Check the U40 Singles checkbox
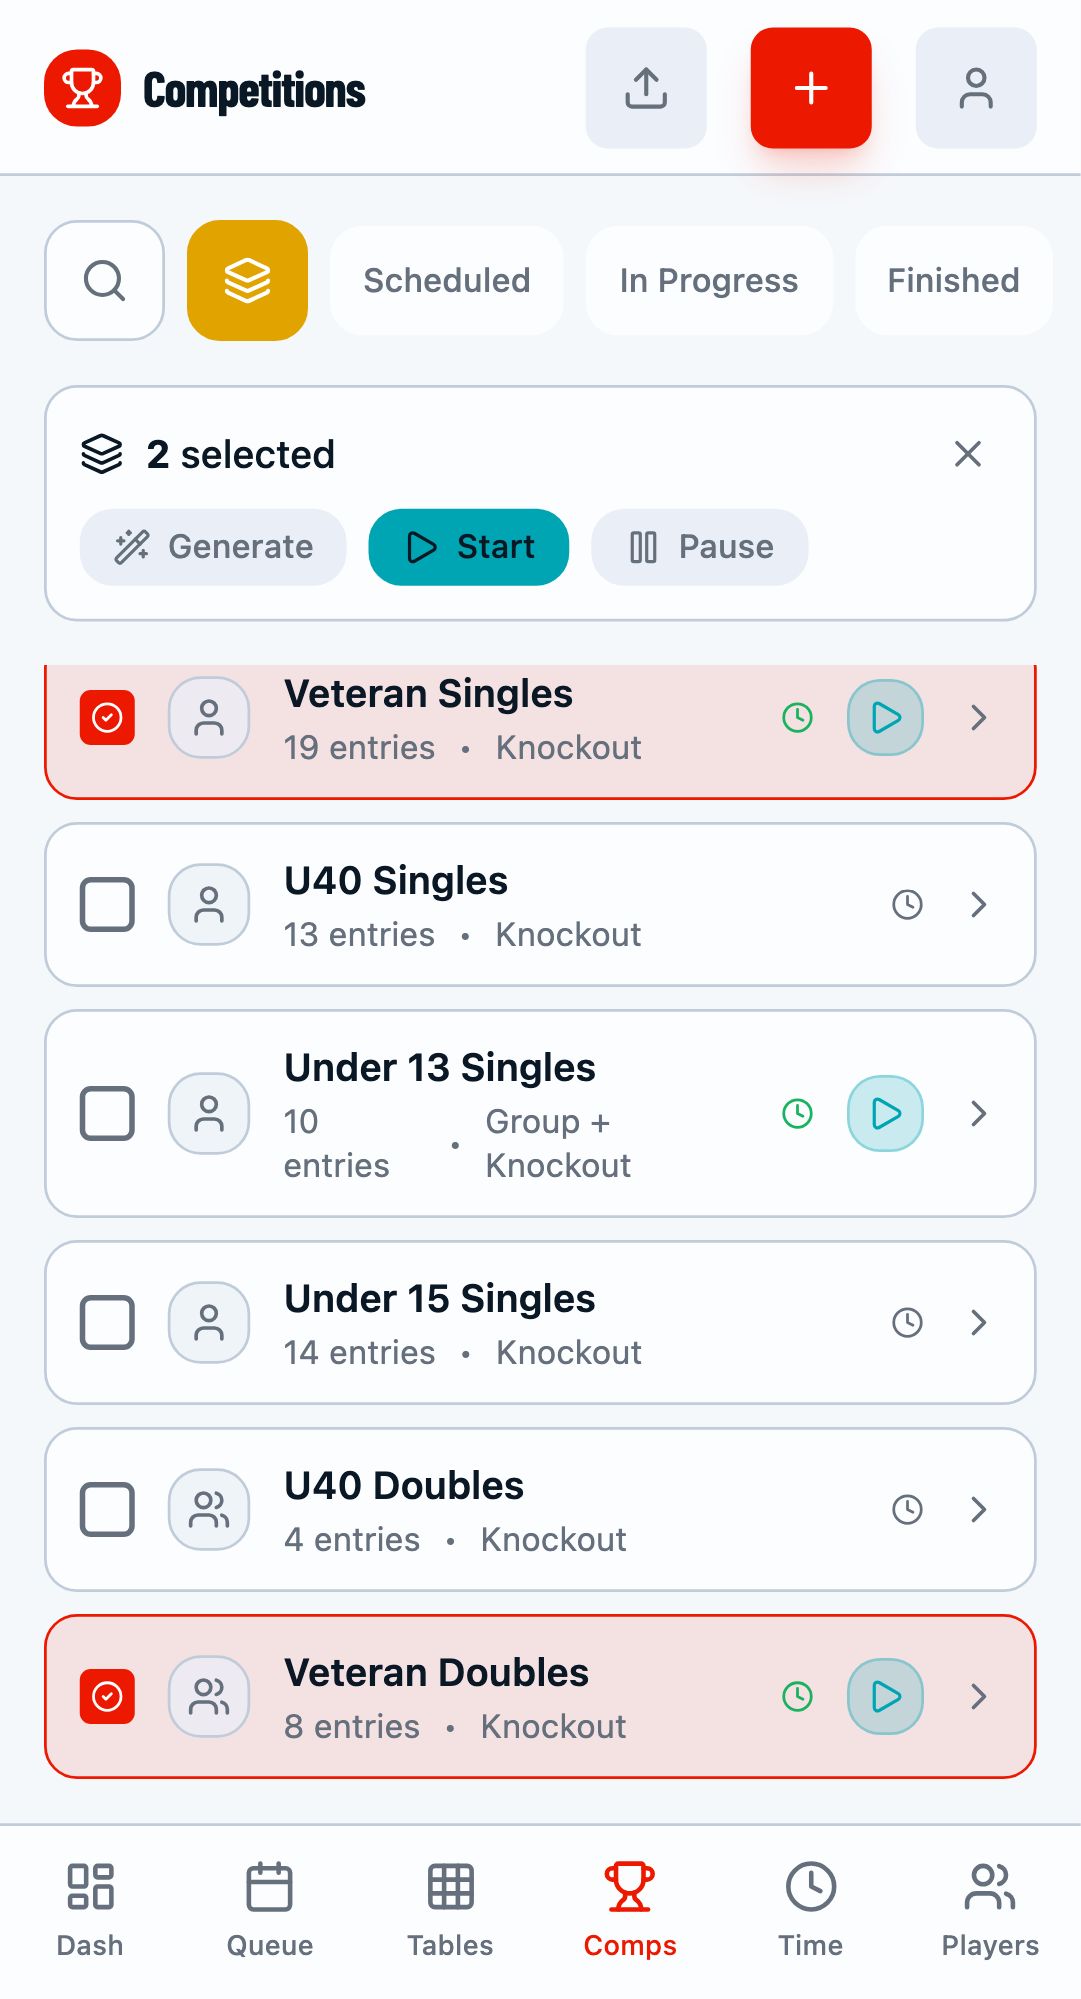 pyautogui.click(x=107, y=905)
